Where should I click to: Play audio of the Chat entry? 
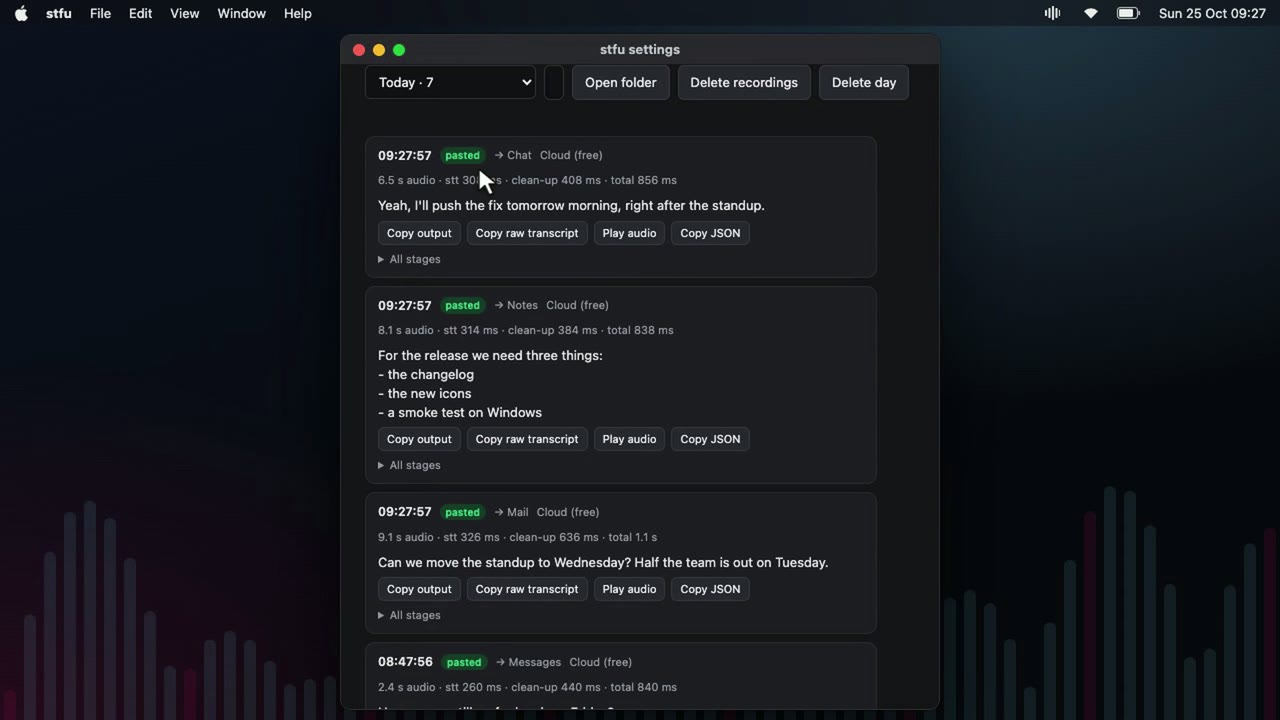click(x=629, y=233)
